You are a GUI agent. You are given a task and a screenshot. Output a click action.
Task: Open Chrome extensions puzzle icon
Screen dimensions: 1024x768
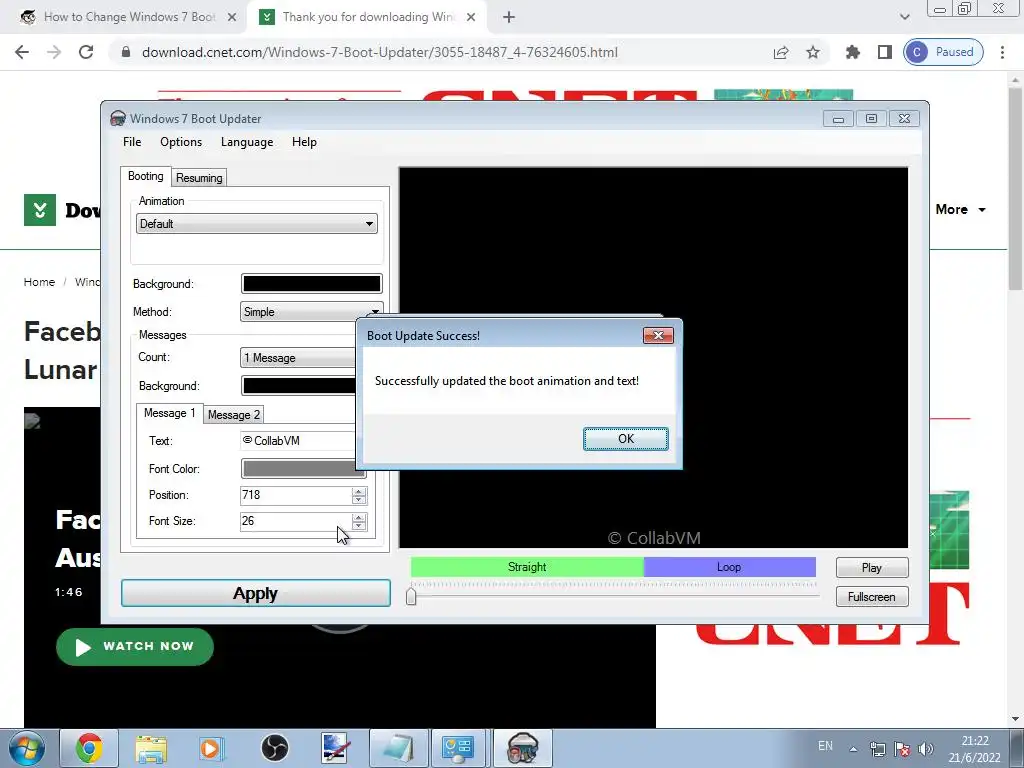tap(852, 52)
